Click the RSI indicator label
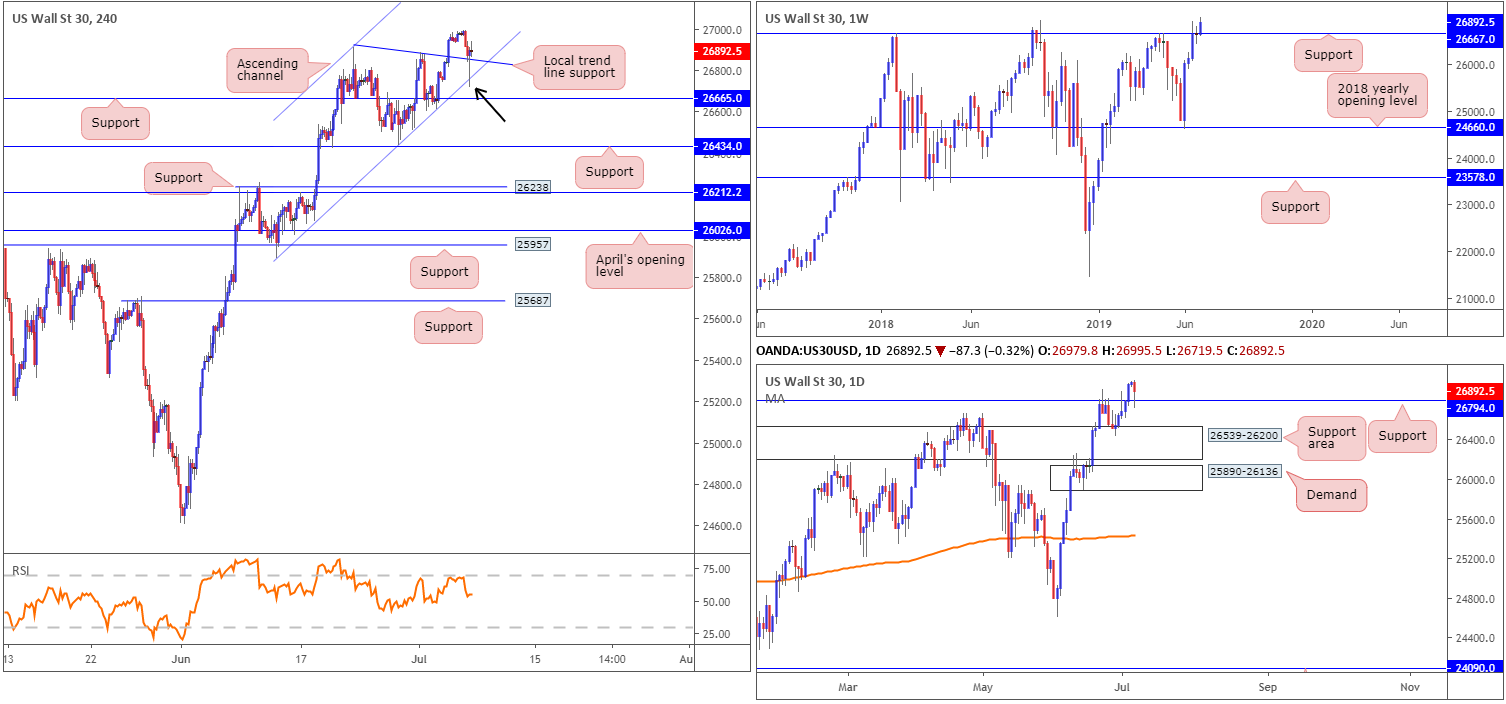Image resolution: width=1506 pixels, height=704 pixels. 20,571
